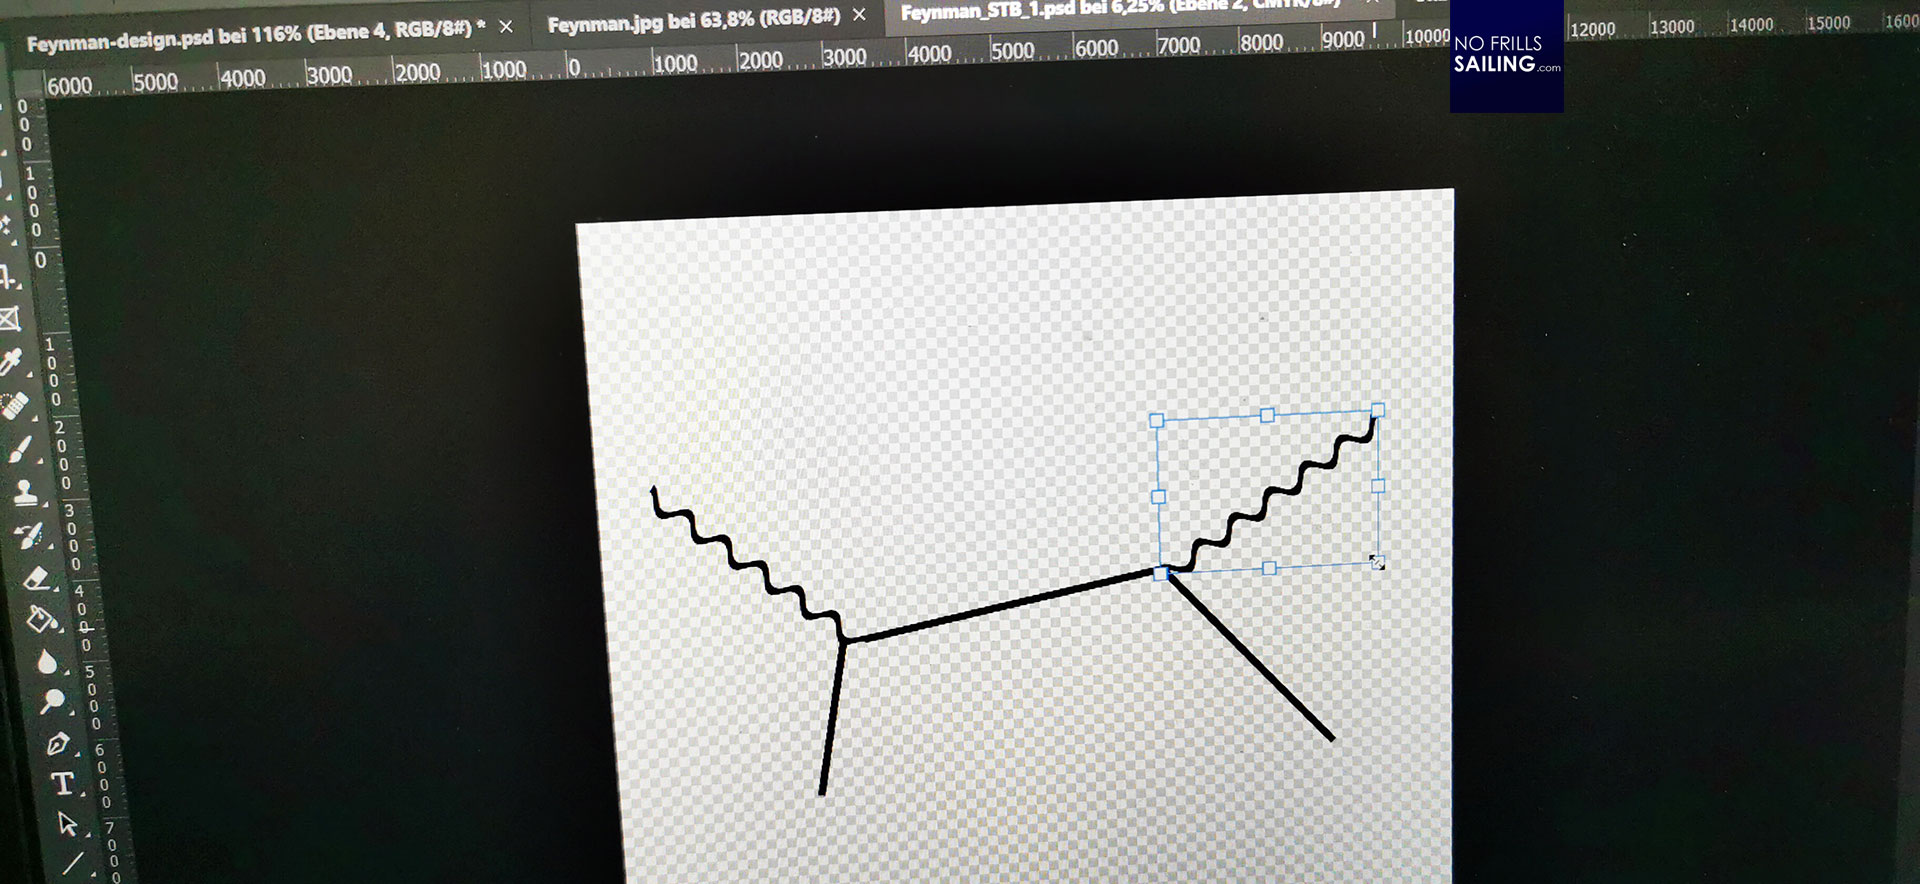Select the Type tool
1920x884 pixels.
click(x=62, y=783)
